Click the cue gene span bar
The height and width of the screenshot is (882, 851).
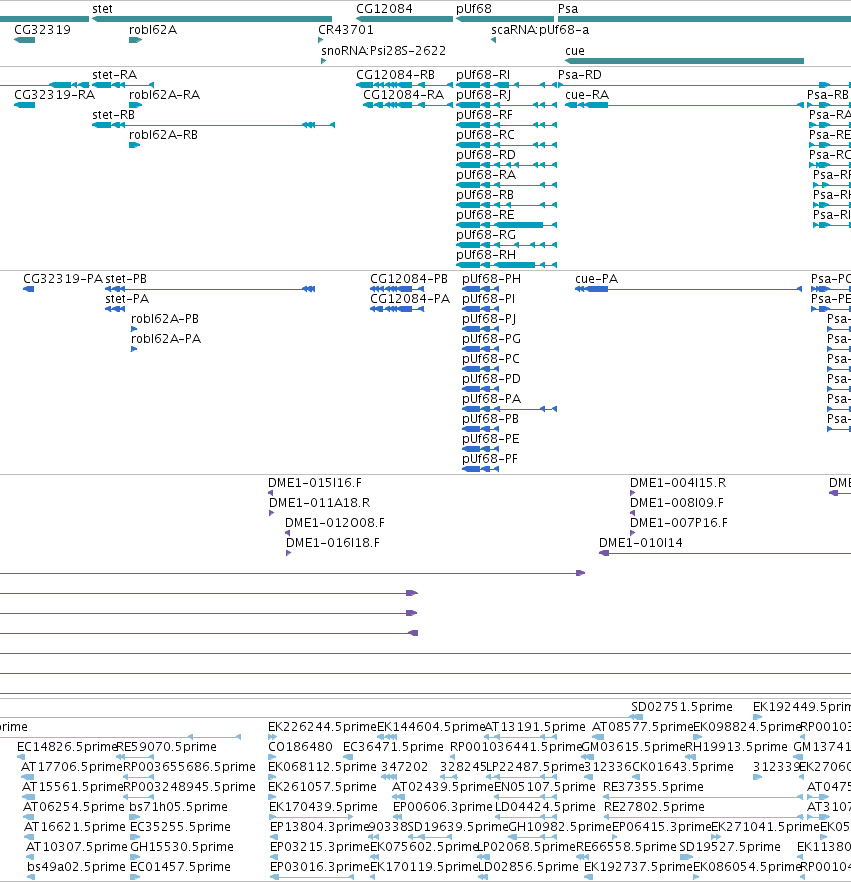[x=685, y=61]
